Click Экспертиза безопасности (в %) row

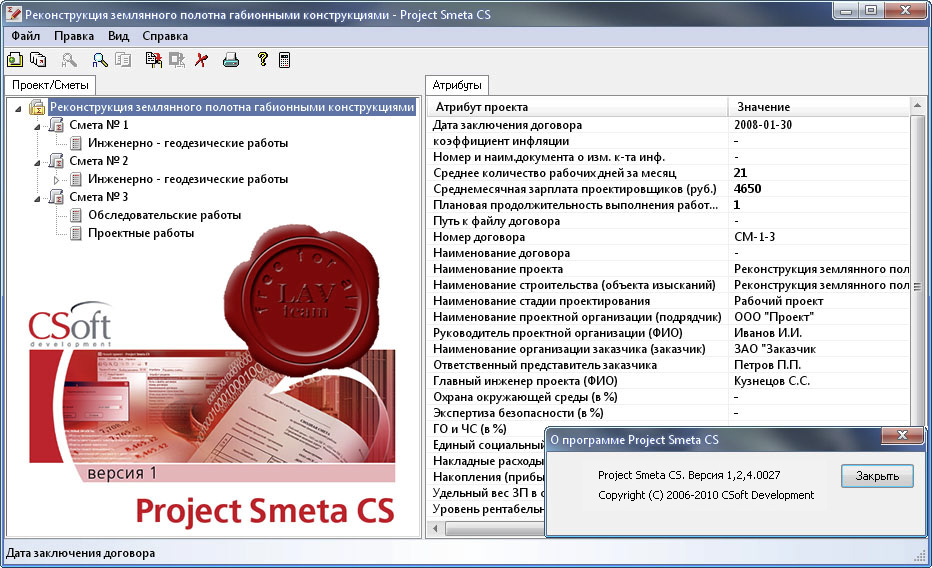(668, 414)
